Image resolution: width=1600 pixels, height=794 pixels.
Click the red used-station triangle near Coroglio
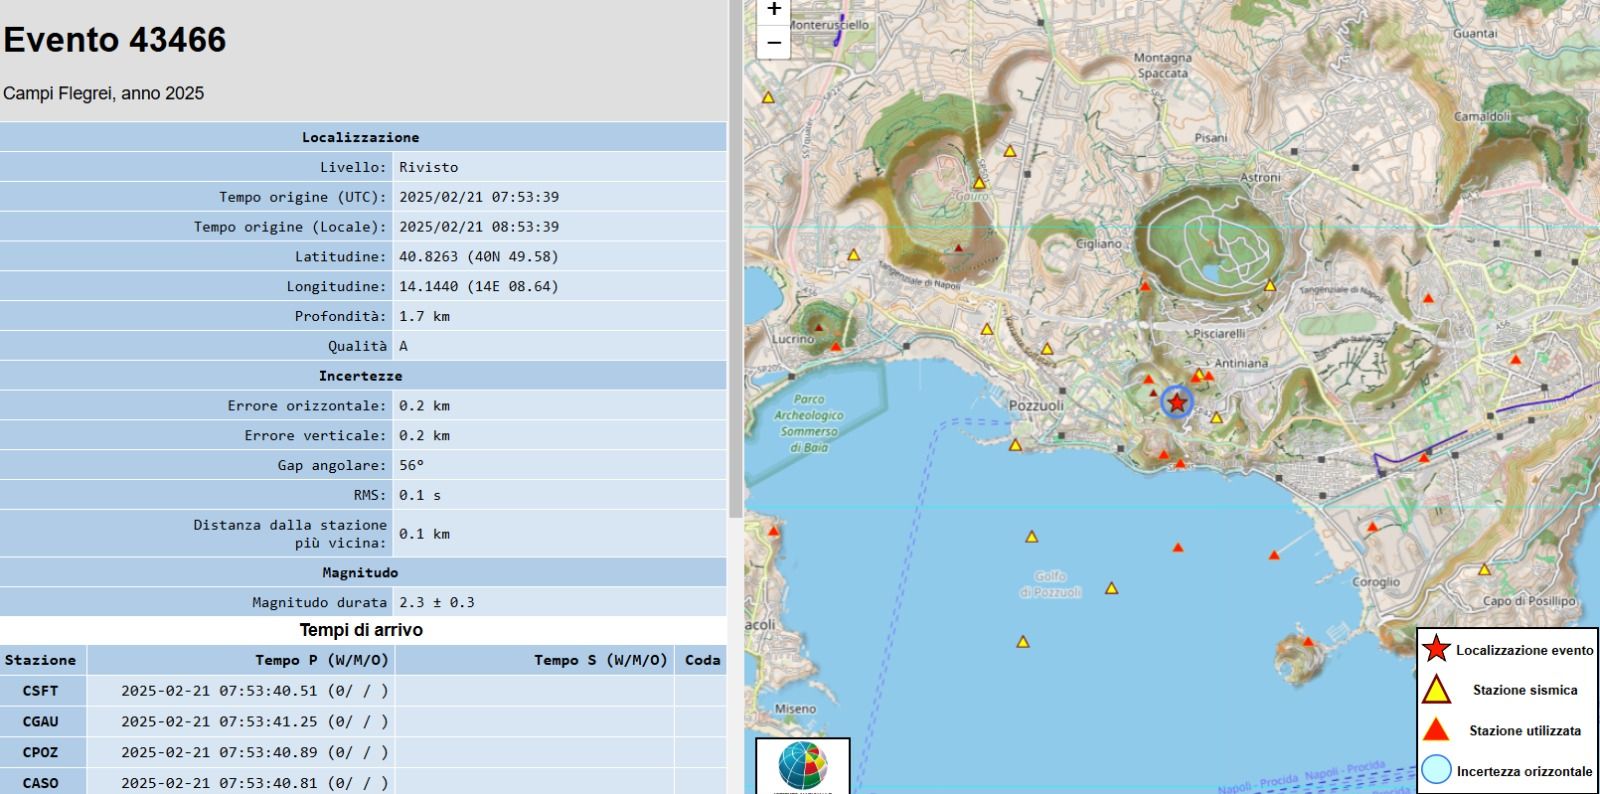point(1373,527)
